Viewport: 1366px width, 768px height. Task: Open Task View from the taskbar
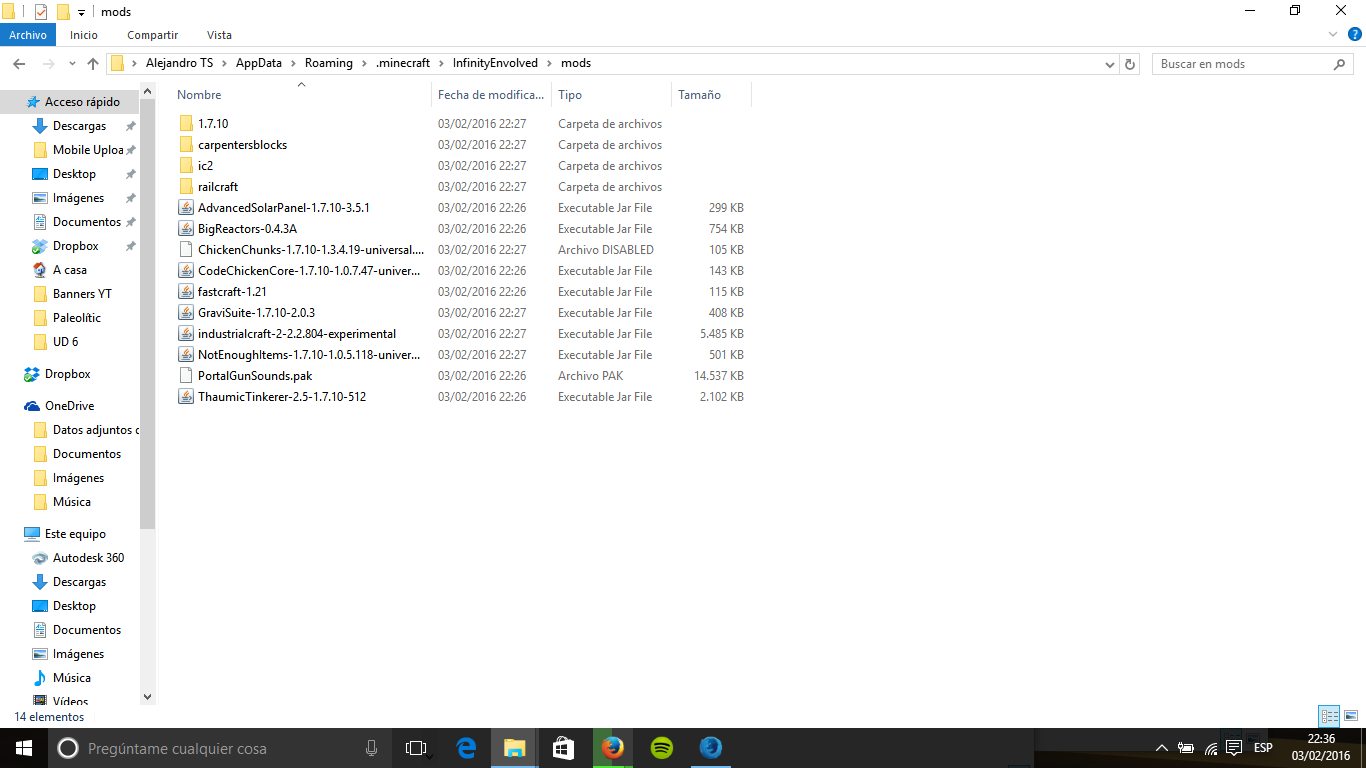(416, 748)
